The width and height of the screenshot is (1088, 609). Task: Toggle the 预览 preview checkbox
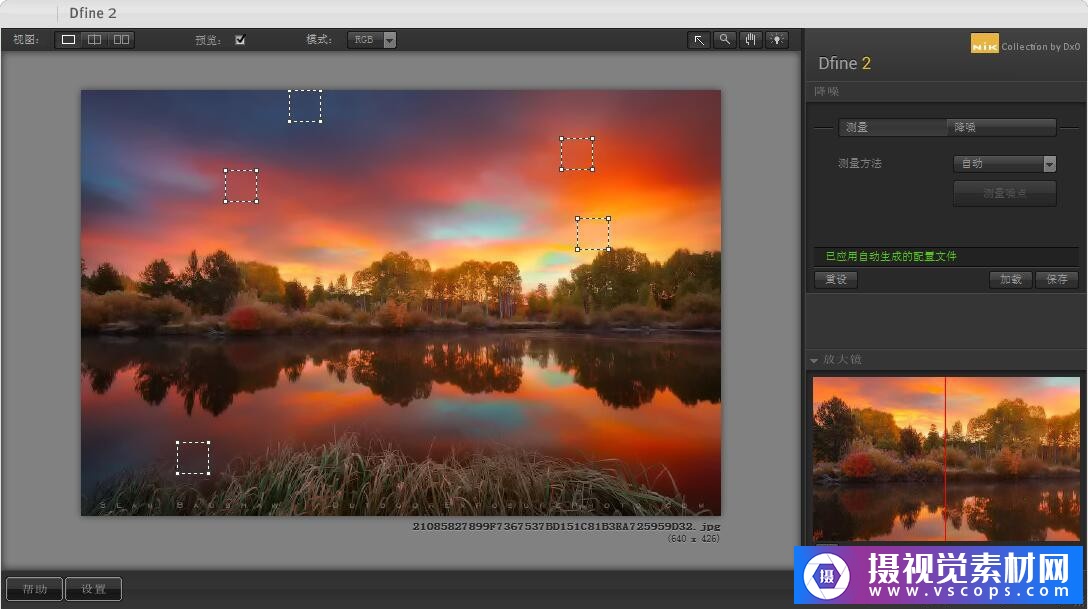(240, 40)
